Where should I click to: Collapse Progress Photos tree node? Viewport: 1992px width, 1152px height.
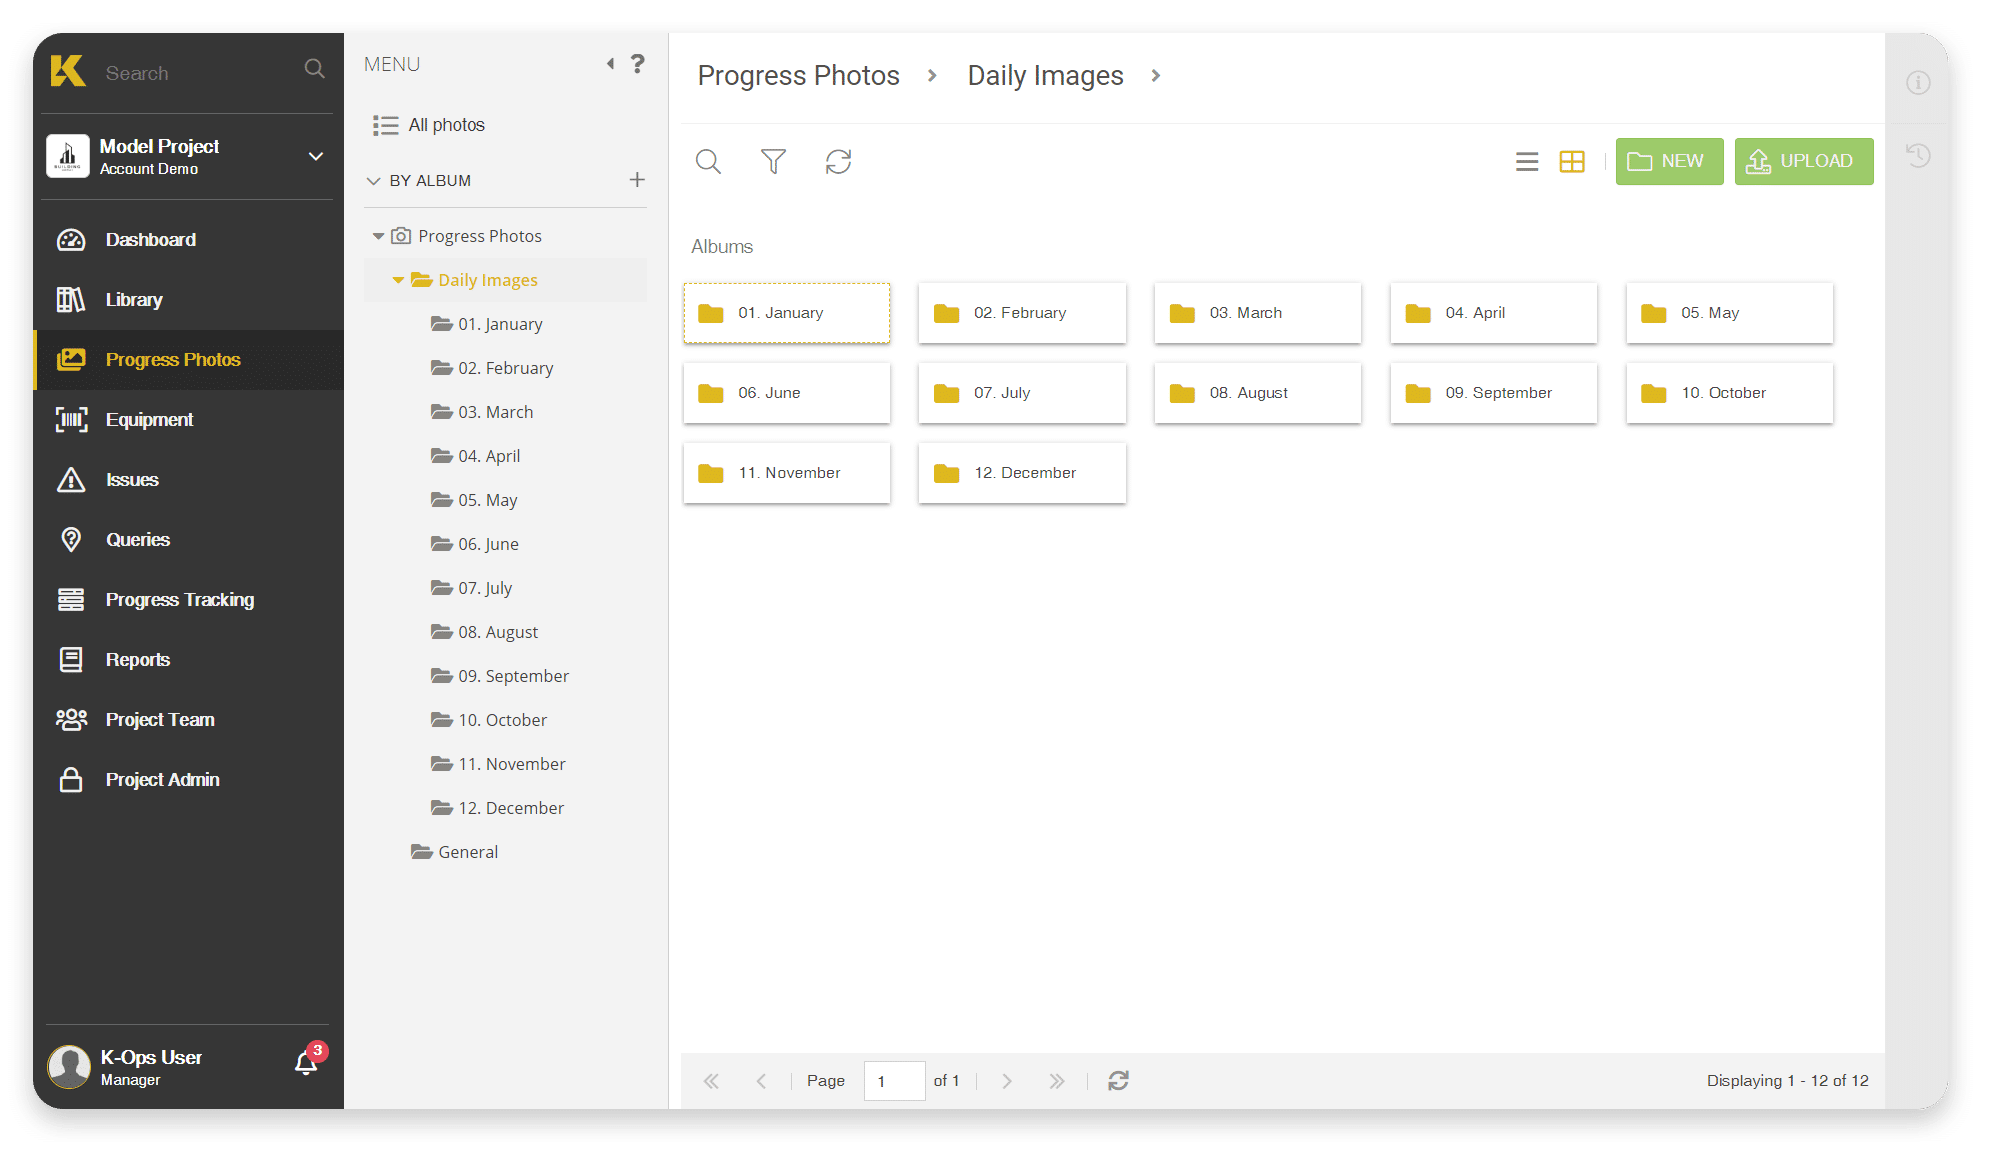378,237
